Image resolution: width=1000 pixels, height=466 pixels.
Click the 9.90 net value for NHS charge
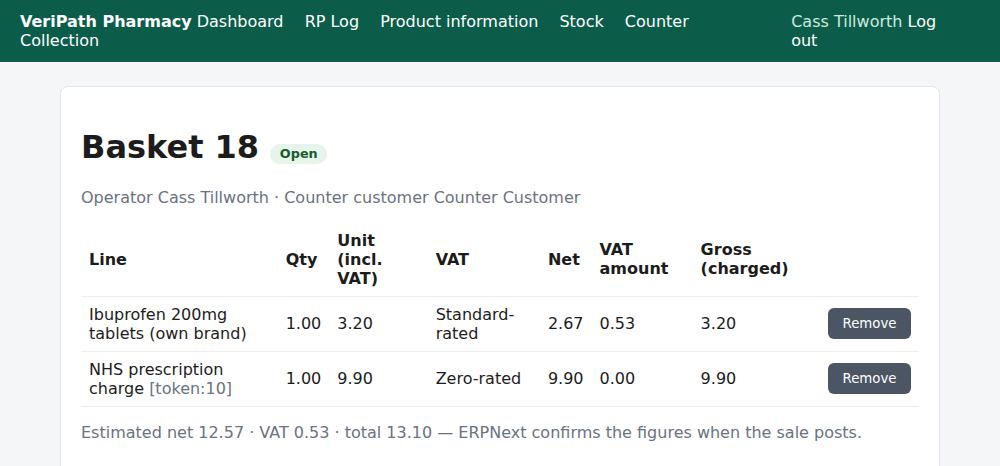566,379
